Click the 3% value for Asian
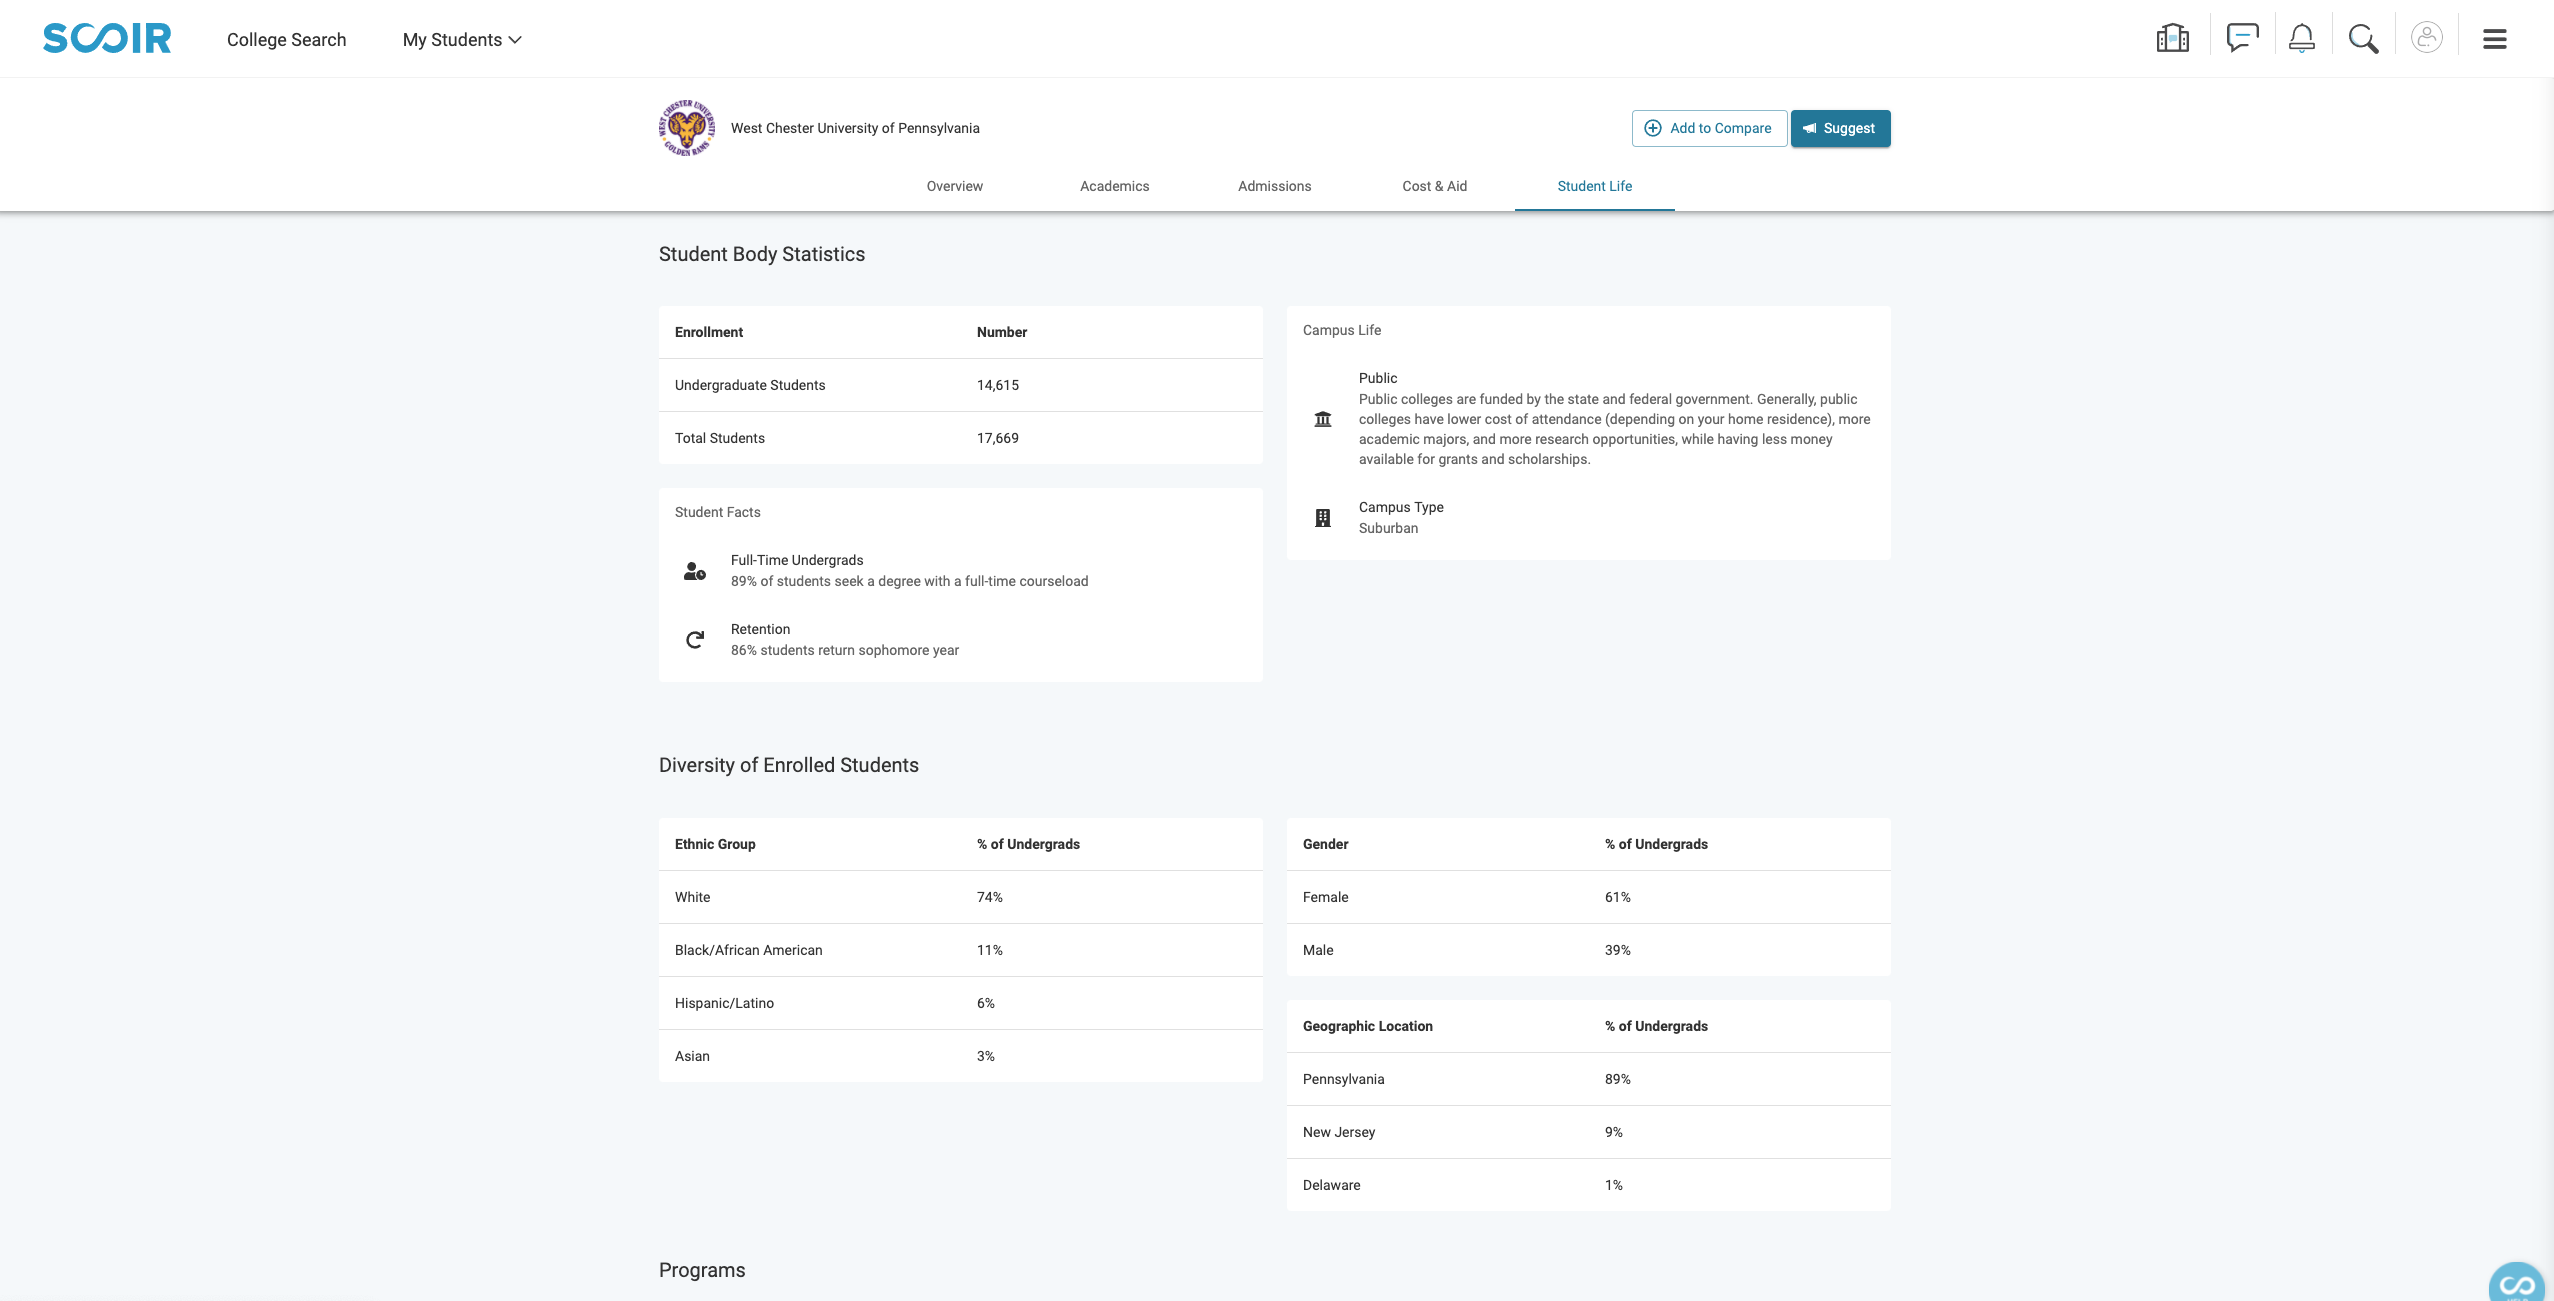 (x=986, y=1056)
